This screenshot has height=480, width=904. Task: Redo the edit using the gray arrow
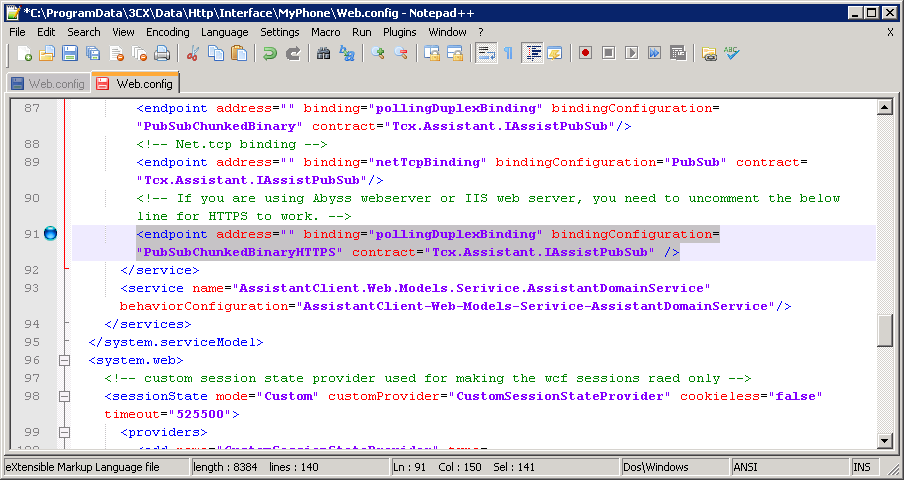point(293,54)
